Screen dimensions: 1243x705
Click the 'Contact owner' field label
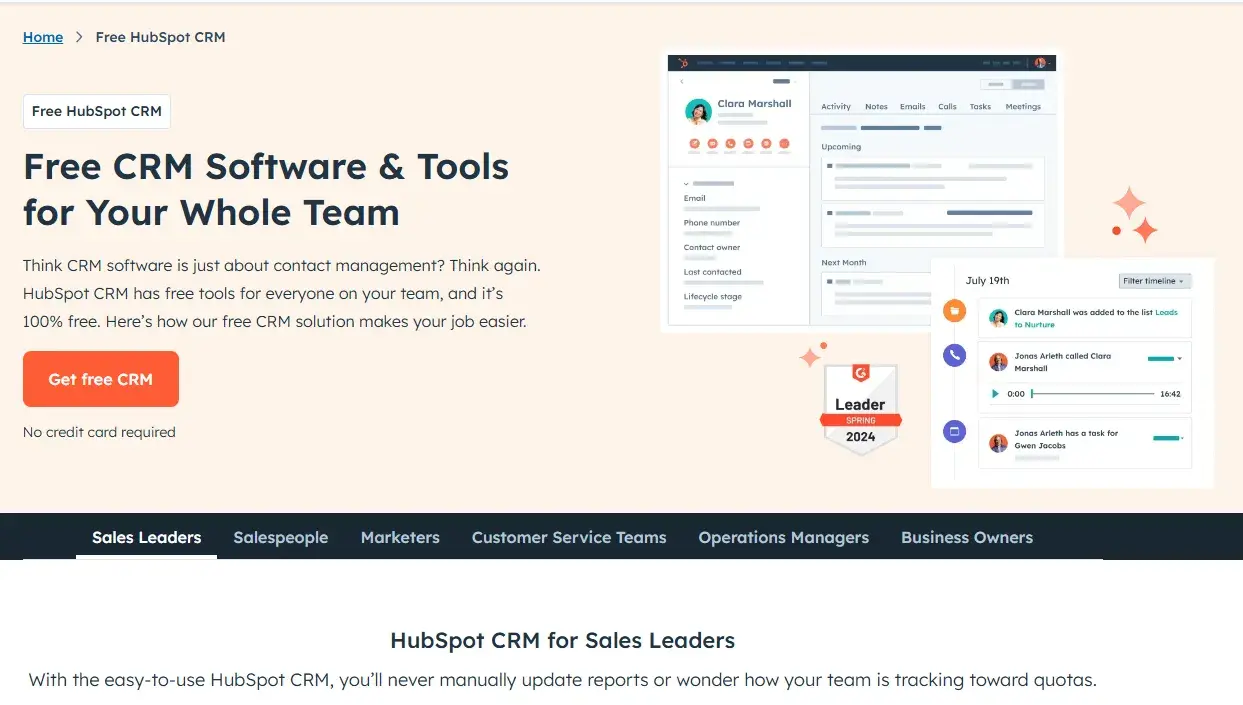coord(712,247)
